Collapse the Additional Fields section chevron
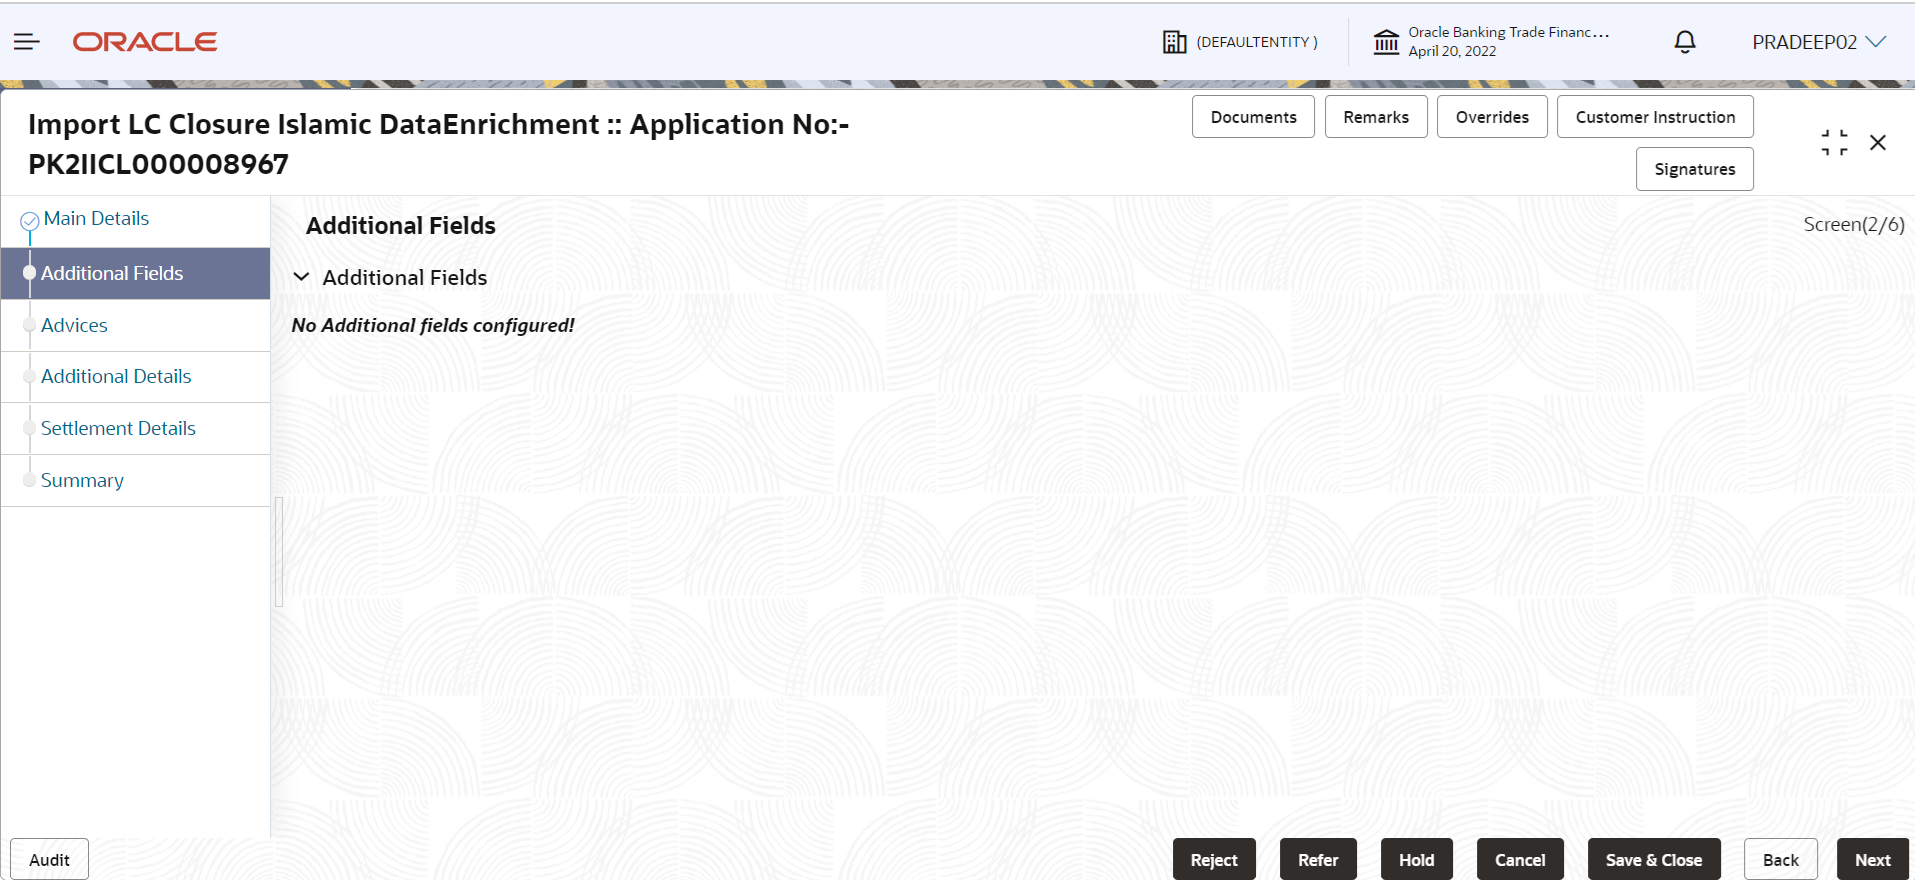 [x=301, y=277]
